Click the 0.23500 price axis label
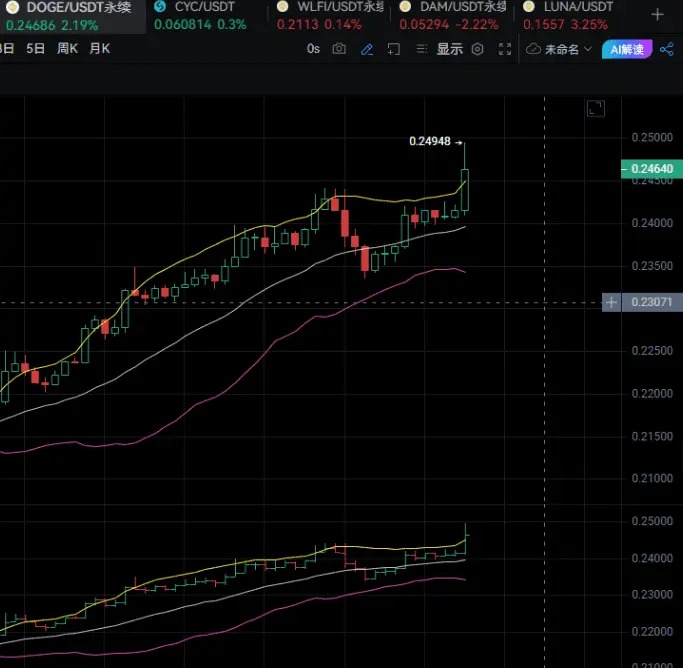The height and width of the screenshot is (668, 683). (652, 266)
